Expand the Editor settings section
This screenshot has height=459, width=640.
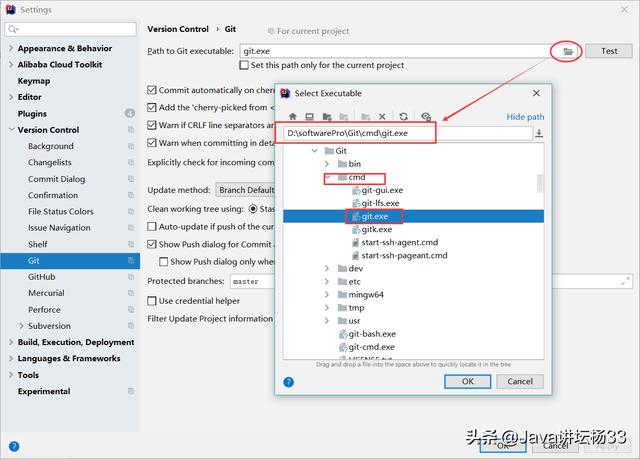click(11, 97)
